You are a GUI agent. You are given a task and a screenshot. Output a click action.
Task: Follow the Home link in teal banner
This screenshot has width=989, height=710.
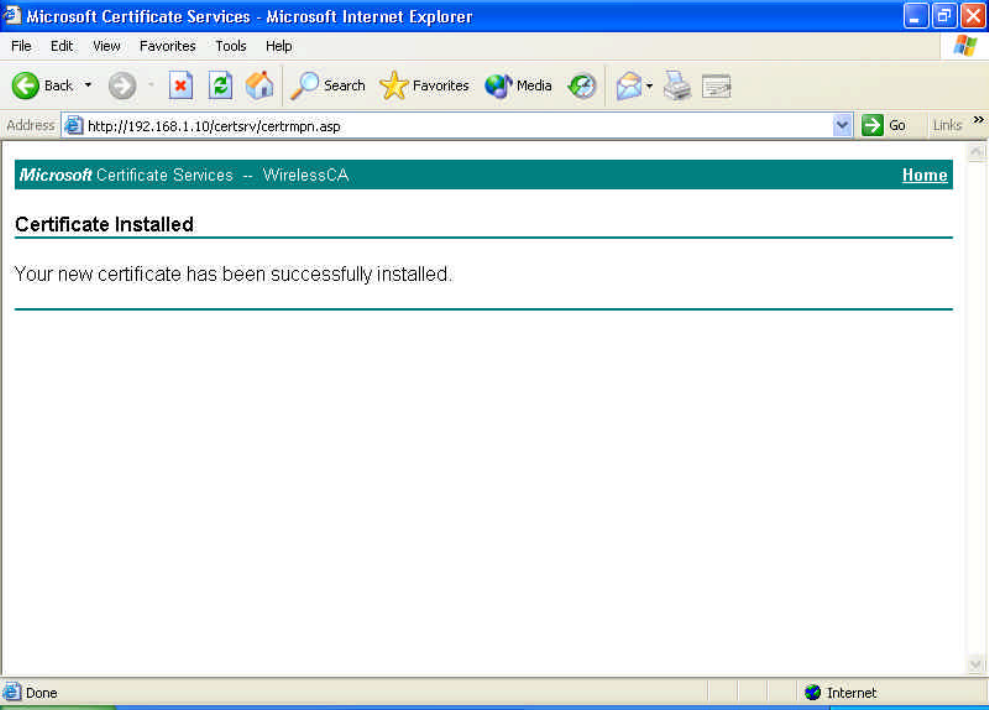(x=924, y=175)
